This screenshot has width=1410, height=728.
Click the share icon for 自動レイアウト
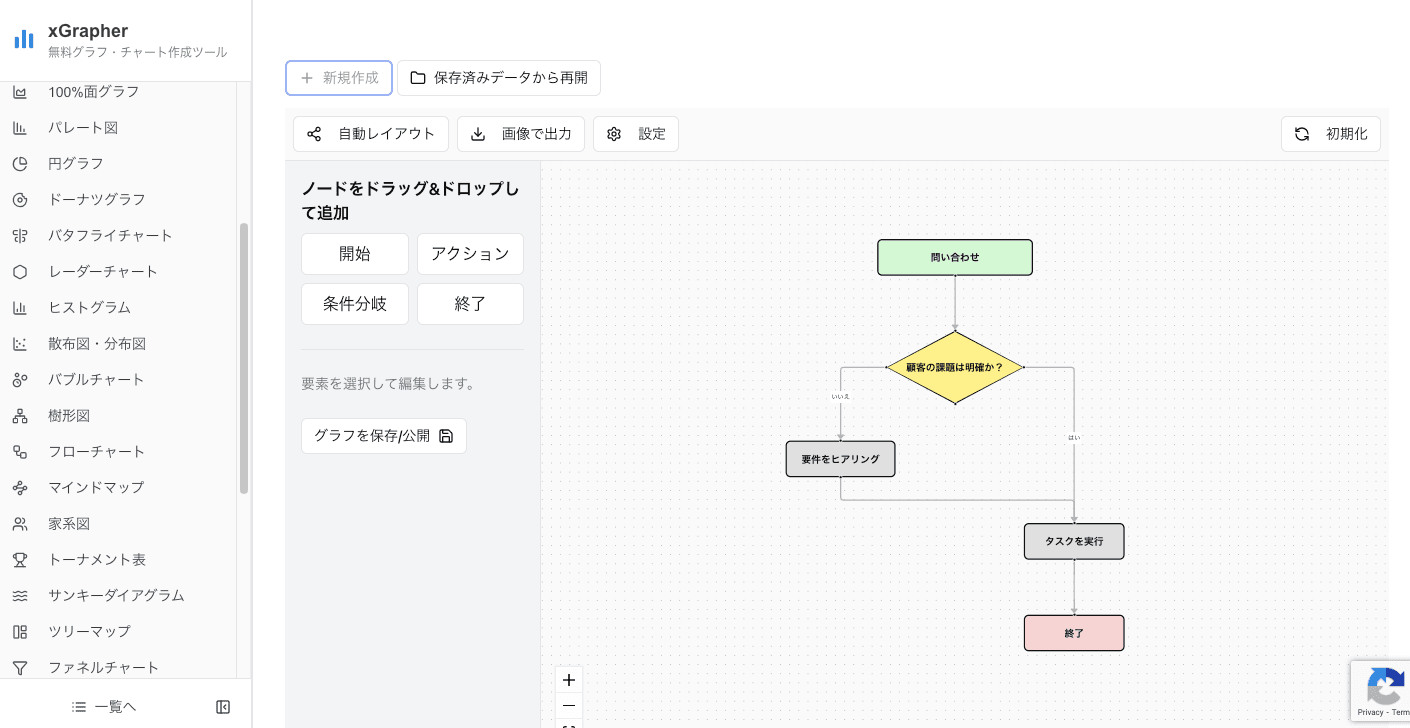314,134
